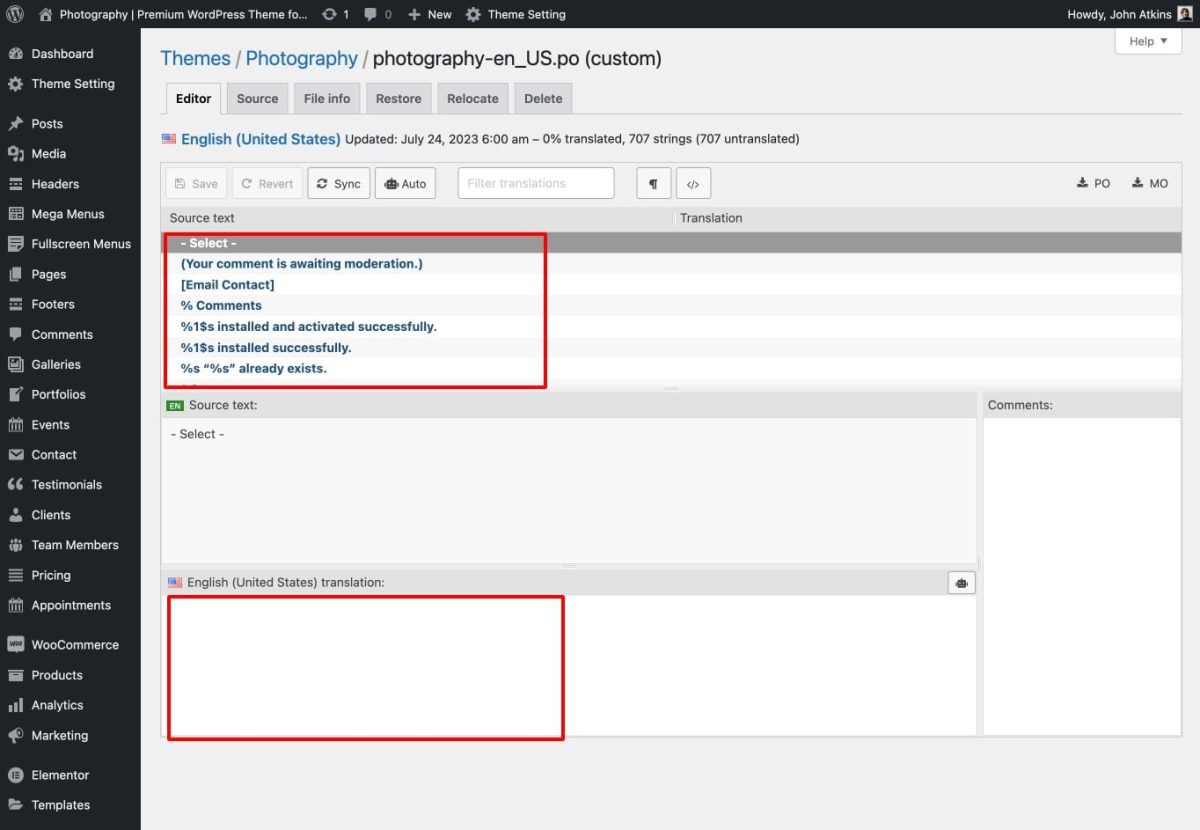Click the WordPress logo in the admin bar
This screenshot has width=1200, height=830.
pos(14,14)
